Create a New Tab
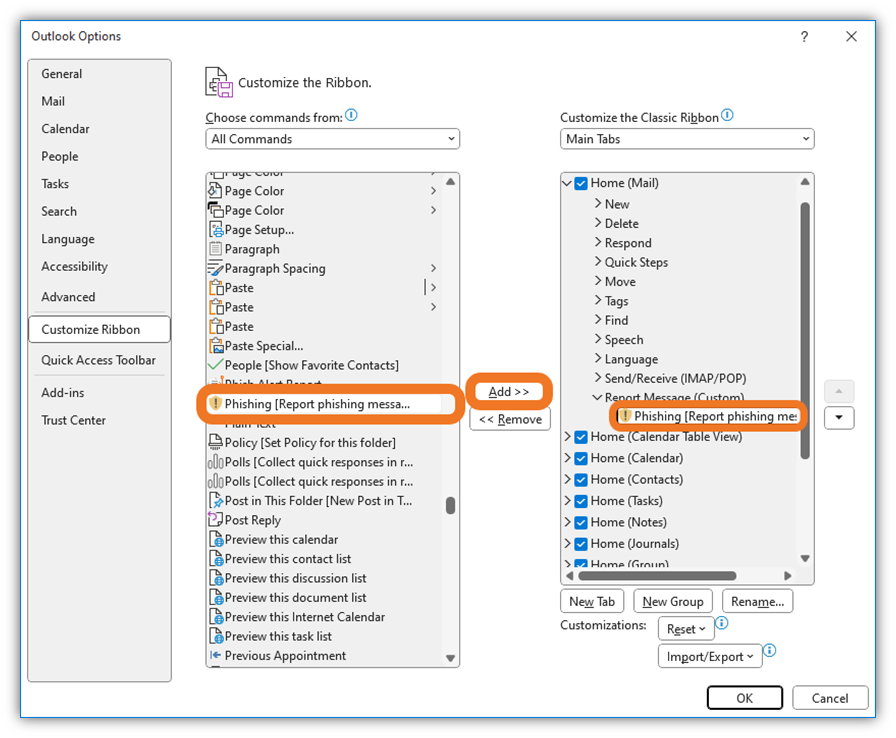The height and width of the screenshot is (738, 896). 591,601
